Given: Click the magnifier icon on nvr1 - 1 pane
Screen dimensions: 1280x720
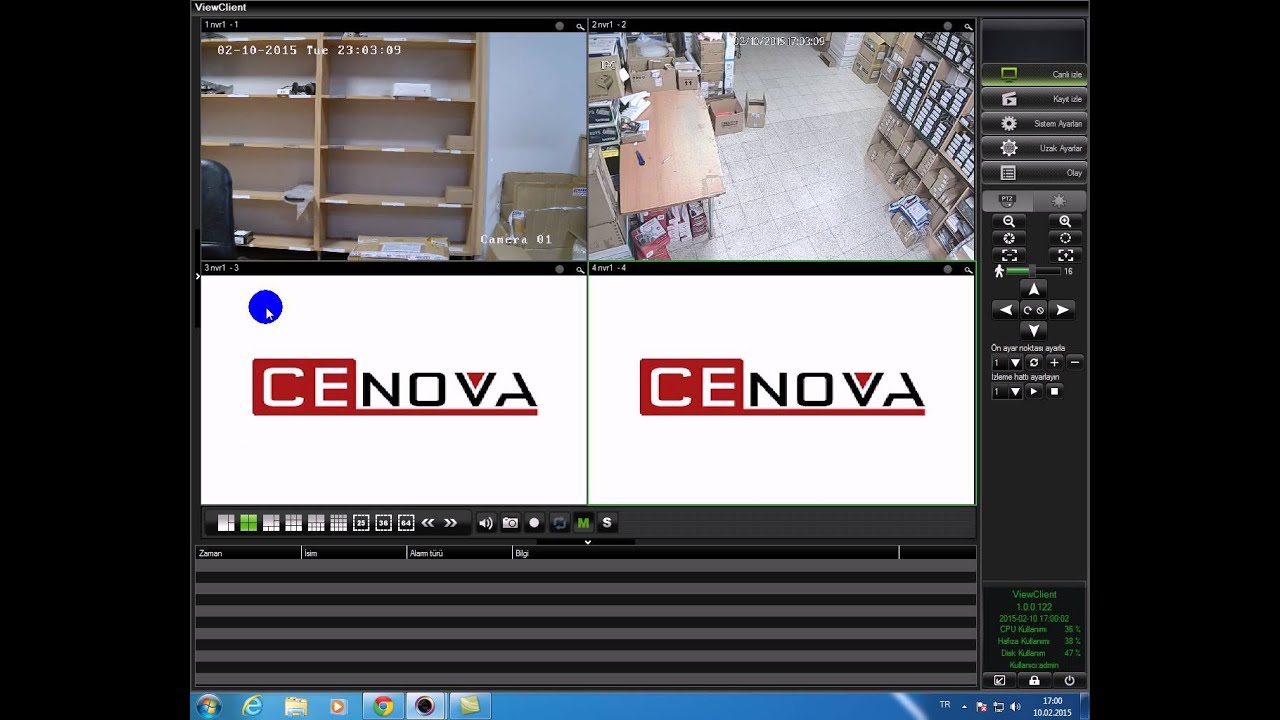Looking at the screenshot, I should 579,26.
